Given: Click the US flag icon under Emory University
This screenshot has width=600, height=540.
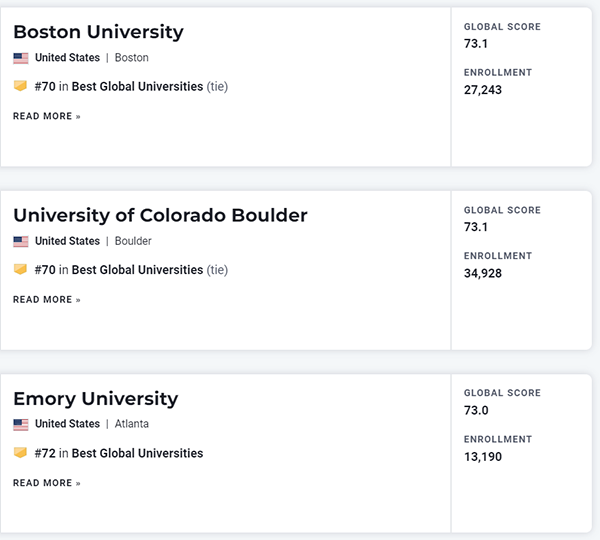Looking at the screenshot, I should (21, 424).
